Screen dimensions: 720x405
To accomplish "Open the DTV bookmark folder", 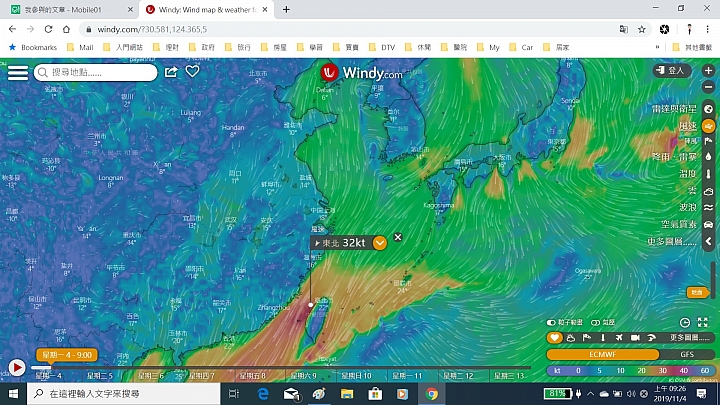I will [382, 47].
